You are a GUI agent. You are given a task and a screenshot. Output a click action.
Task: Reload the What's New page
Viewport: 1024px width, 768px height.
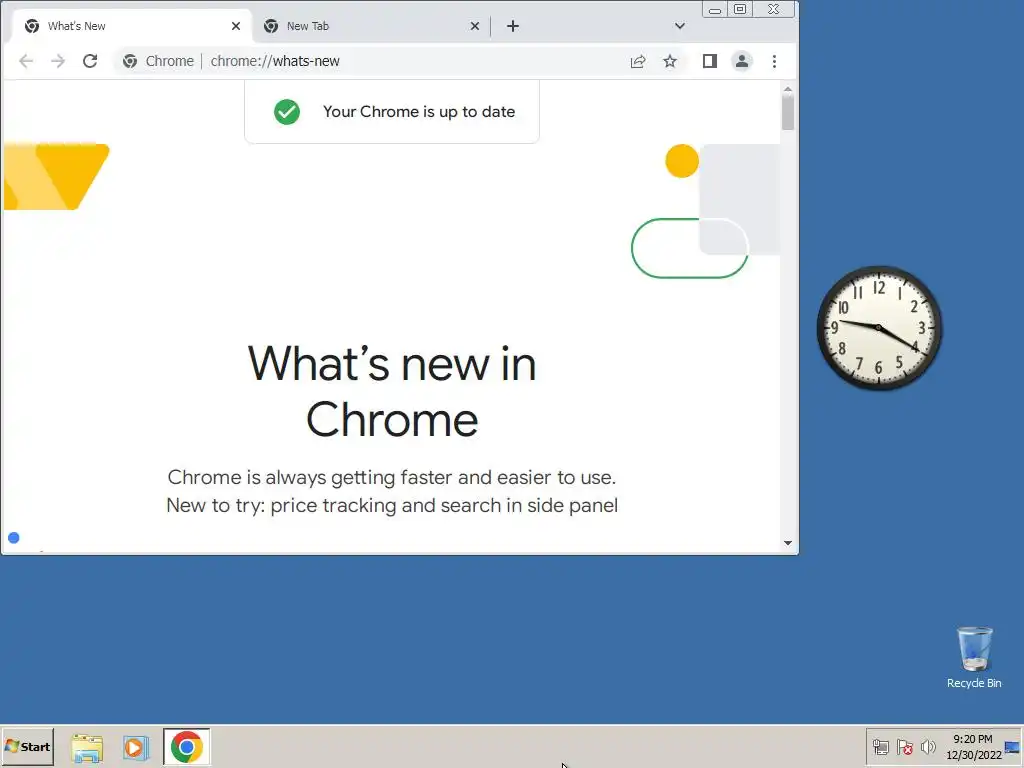click(x=90, y=61)
